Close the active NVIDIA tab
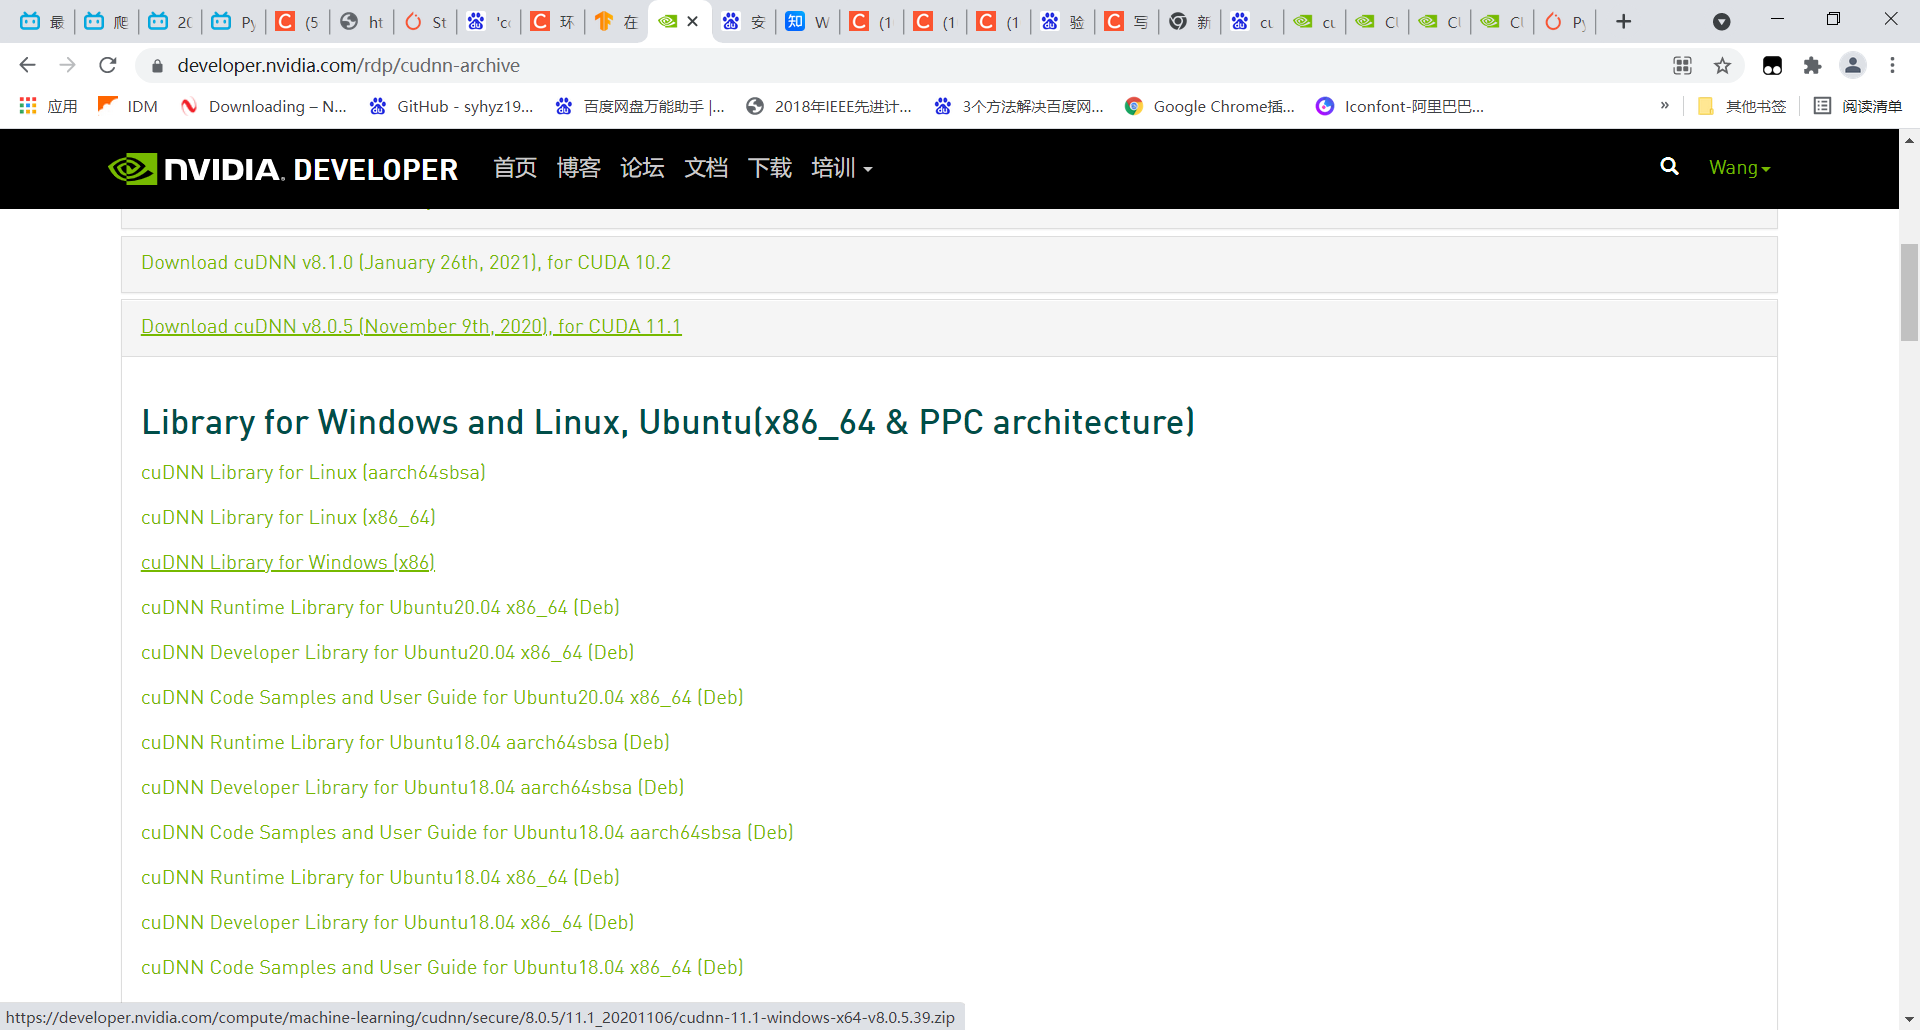Image resolution: width=1920 pixels, height=1030 pixels. (x=692, y=21)
